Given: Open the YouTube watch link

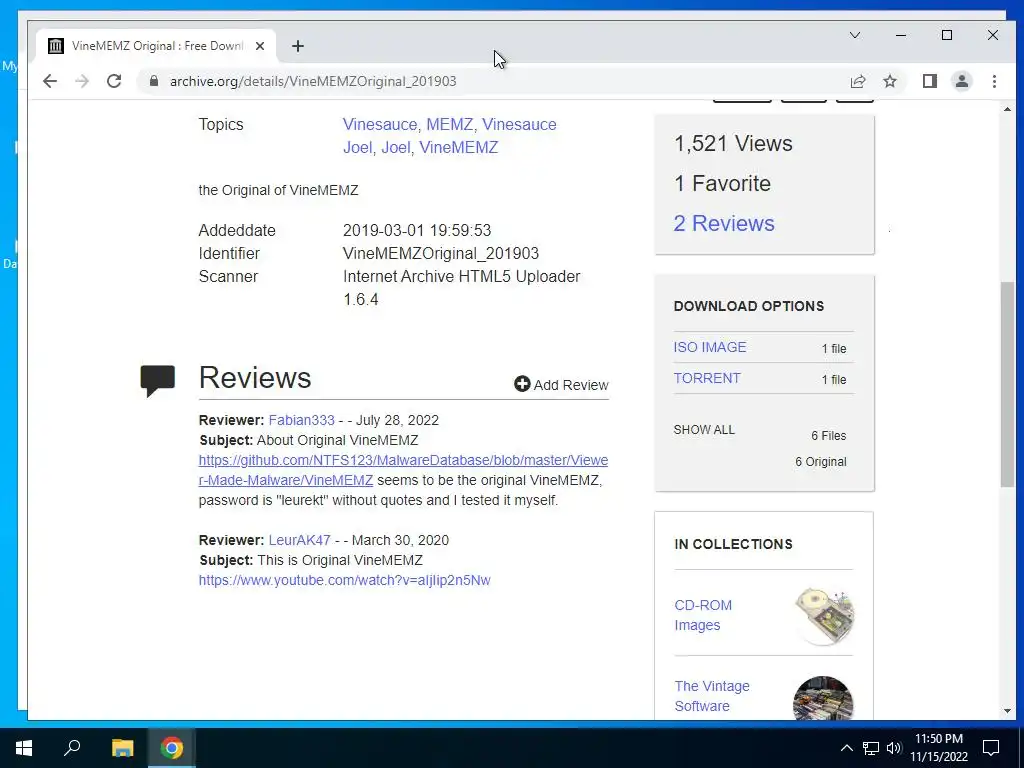Looking at the screenshot, I should coord(345,580).
